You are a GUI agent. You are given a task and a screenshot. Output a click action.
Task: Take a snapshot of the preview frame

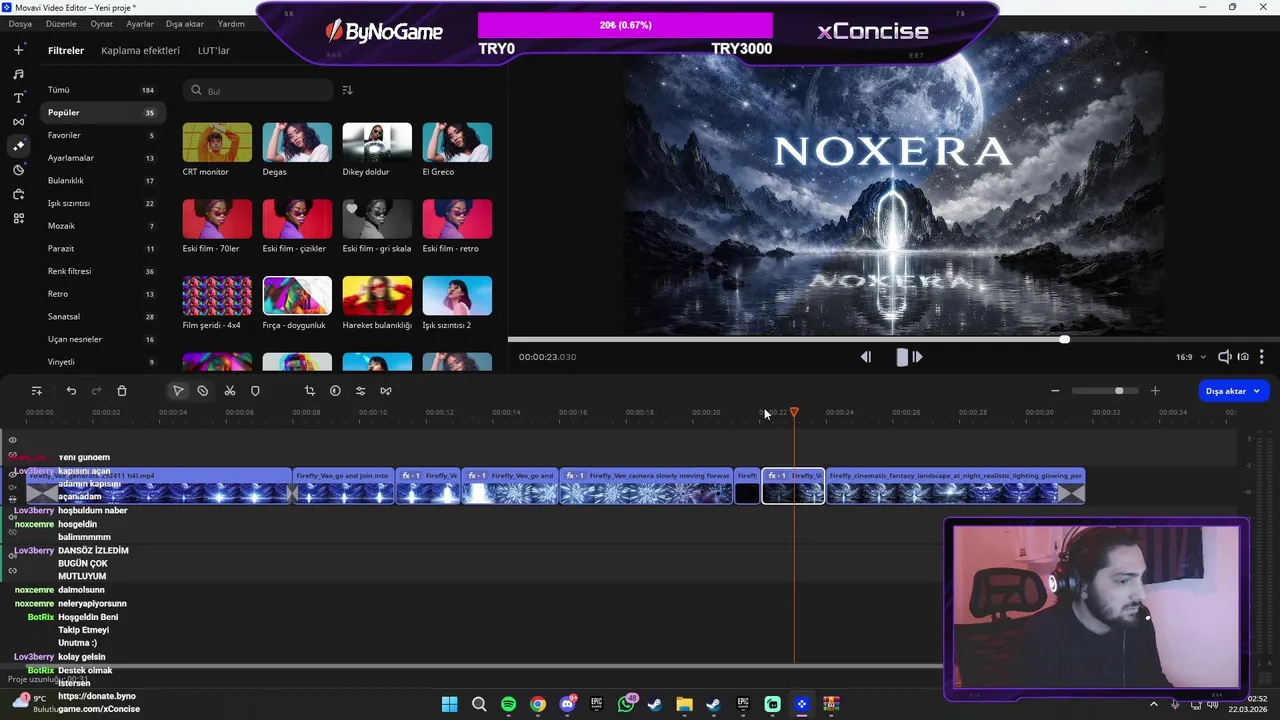tap(1243, 357)
